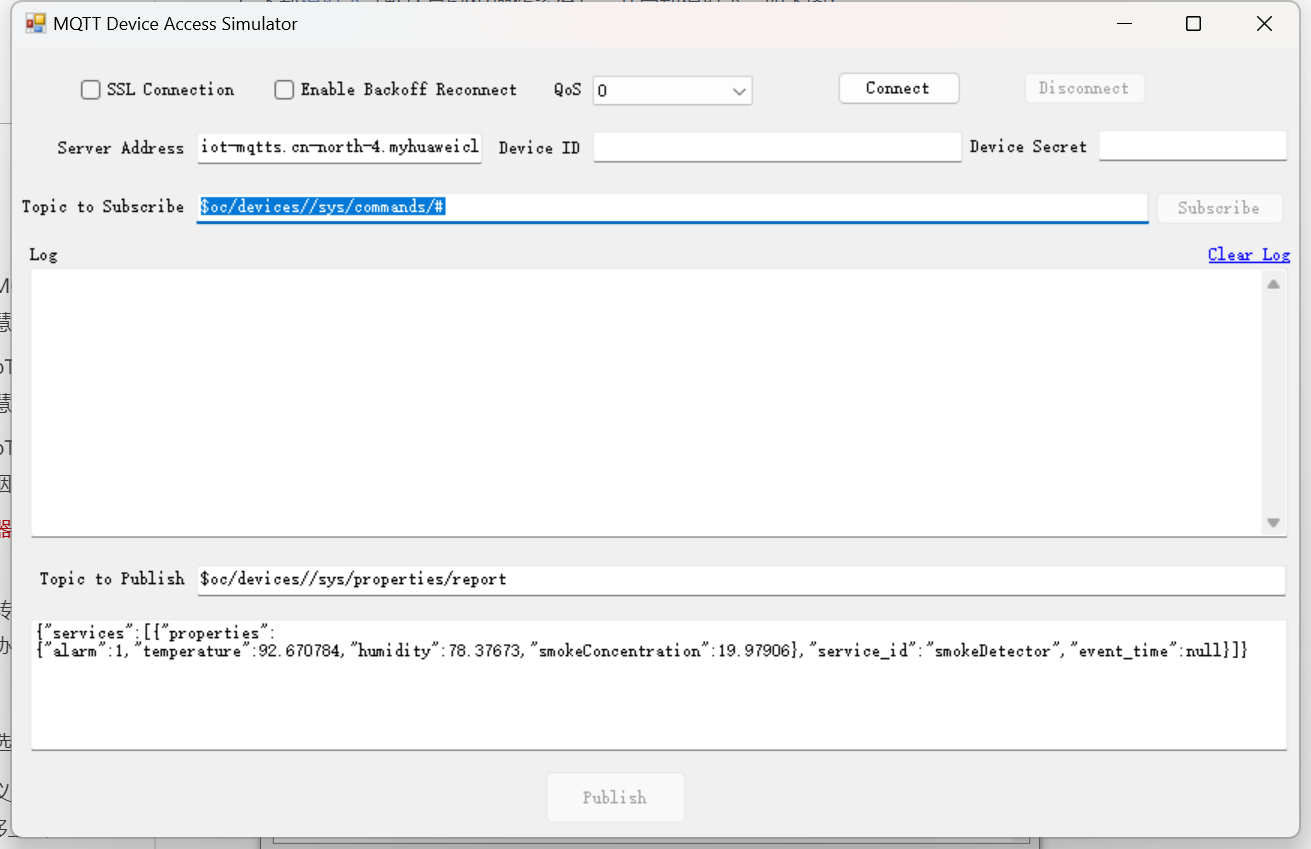
Task: Toggle Enable Backoff Reconnect checkbox
Action: pyautogui.click(x=284, y=90)
